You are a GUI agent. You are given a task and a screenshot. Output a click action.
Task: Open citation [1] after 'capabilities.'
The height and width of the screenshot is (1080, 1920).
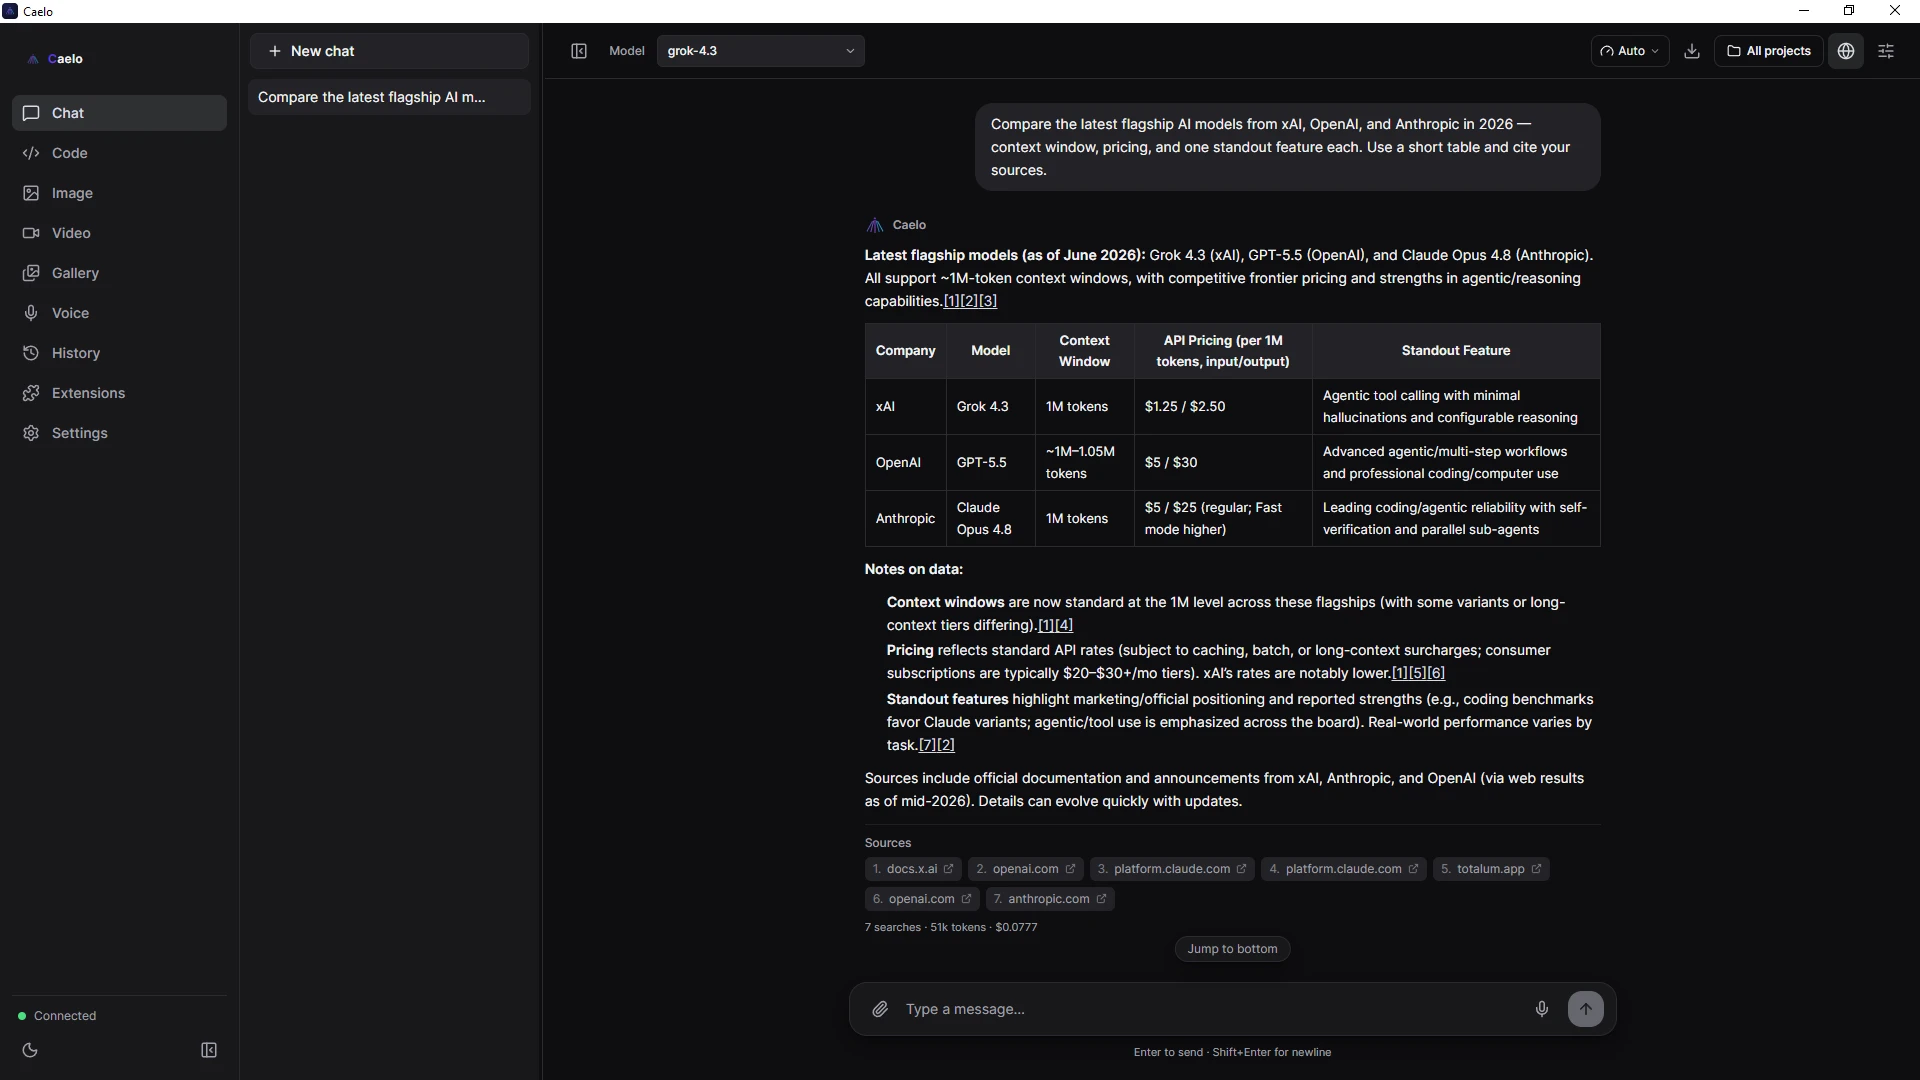tap(952, 301)
